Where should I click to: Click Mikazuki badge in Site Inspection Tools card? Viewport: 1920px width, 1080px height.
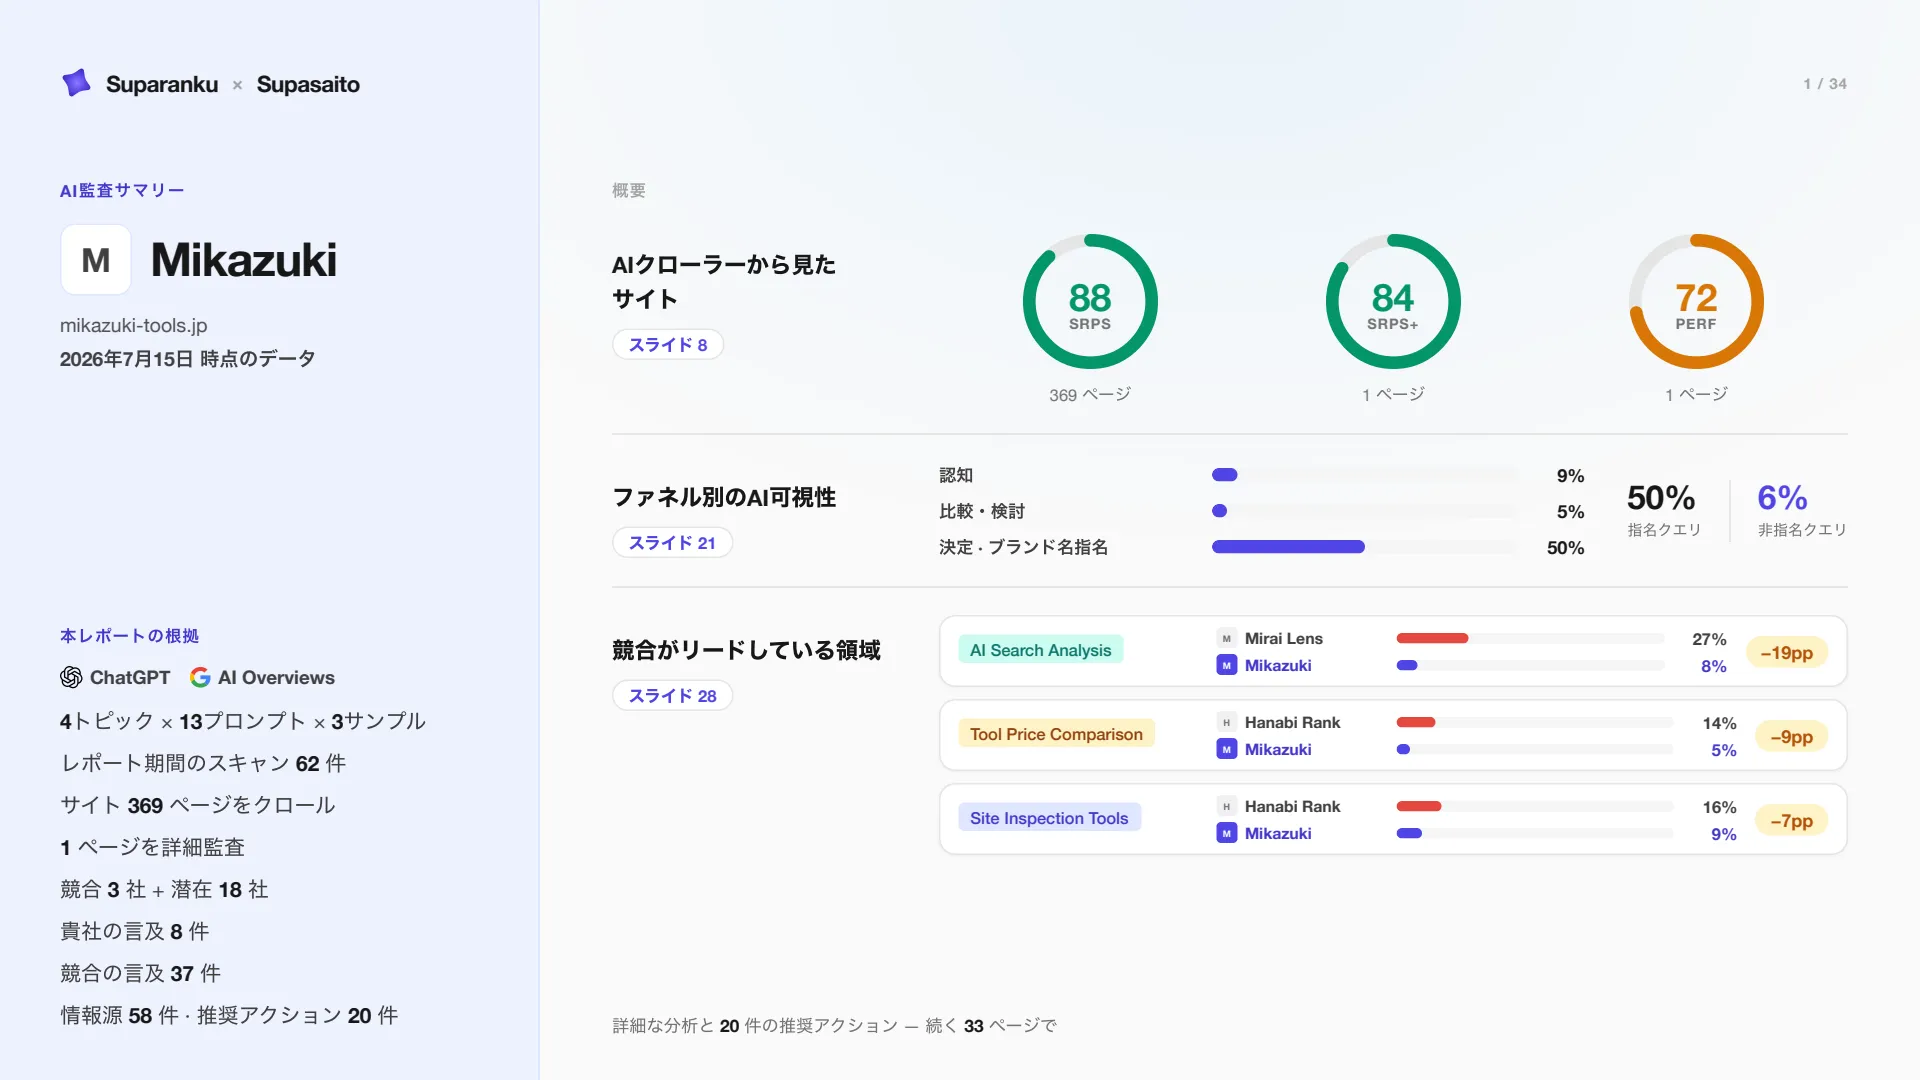1226,833
